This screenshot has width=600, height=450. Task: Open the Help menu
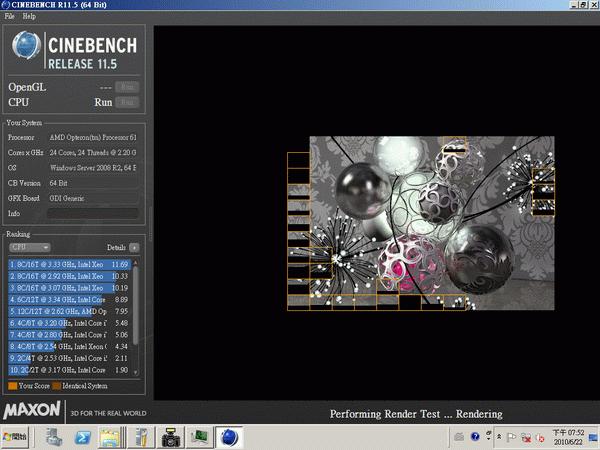pyautogui.click(x=29, y=16)
